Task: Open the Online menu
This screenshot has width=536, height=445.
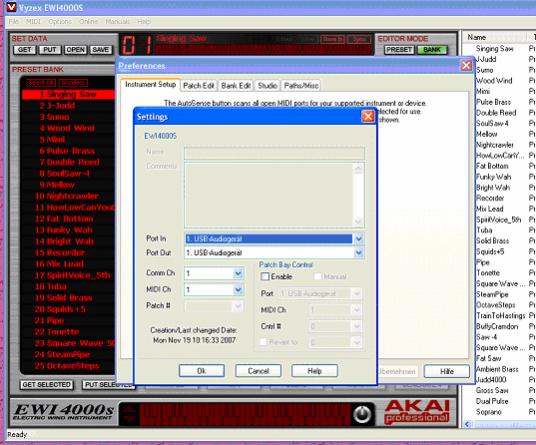Action: pos(89,22)
